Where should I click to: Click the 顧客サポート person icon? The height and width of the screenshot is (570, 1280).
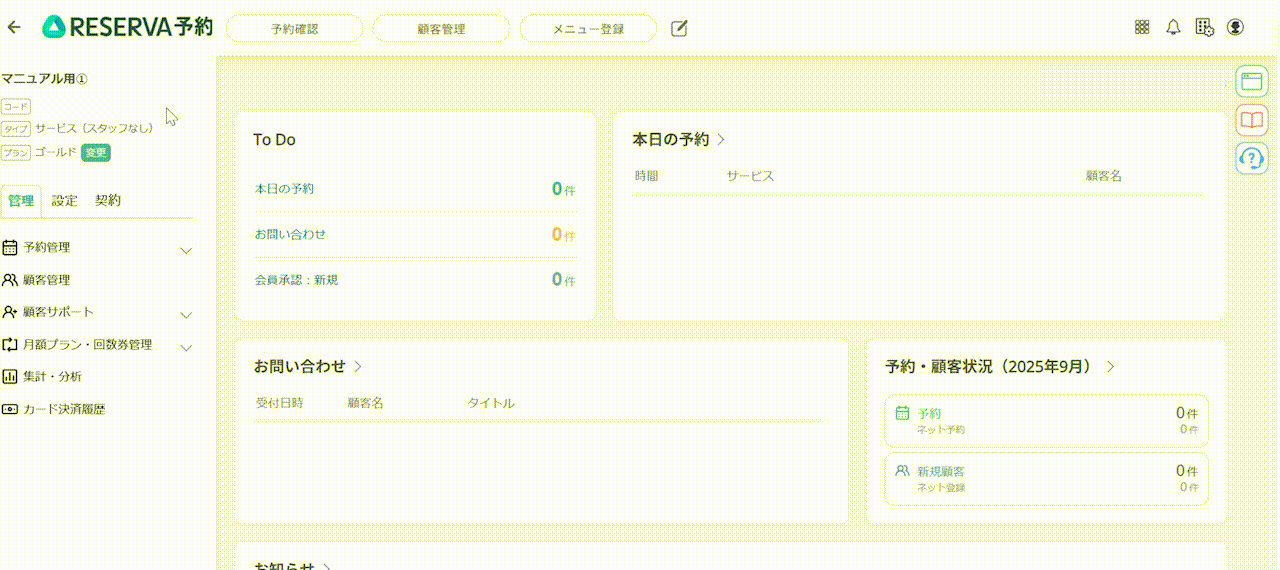[10, 312]
